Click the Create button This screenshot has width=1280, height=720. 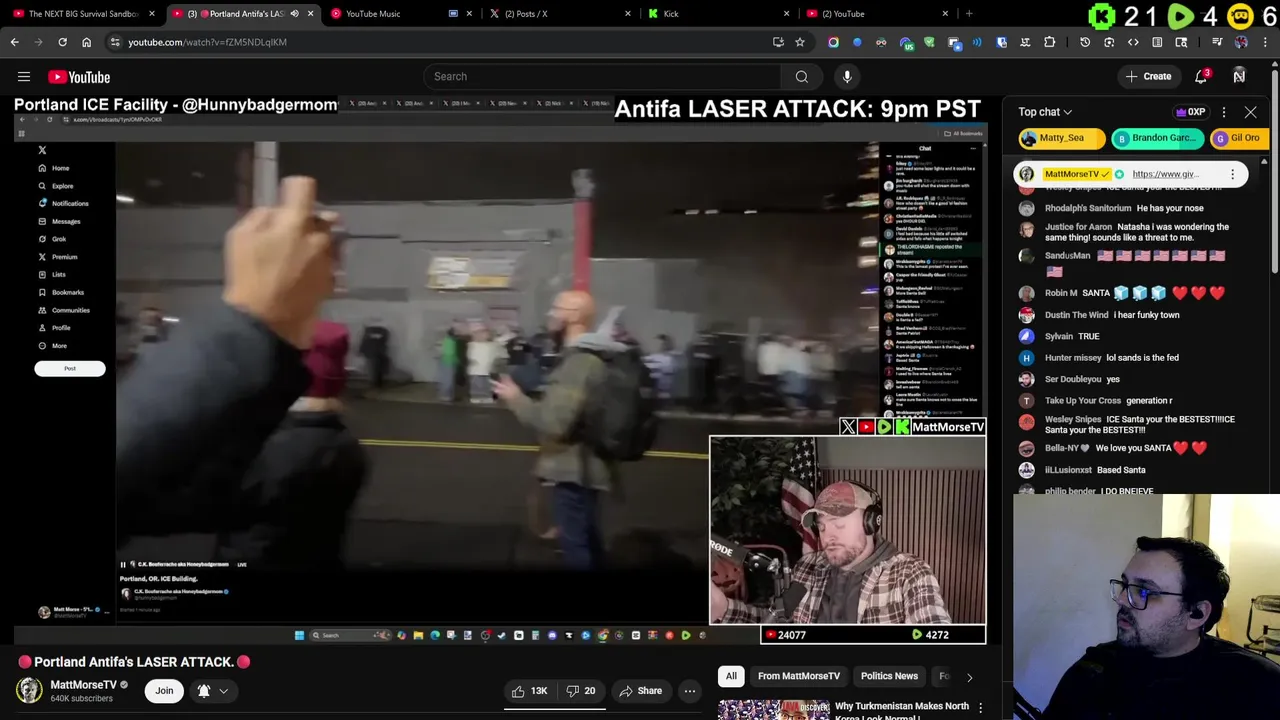point(1148,77)
